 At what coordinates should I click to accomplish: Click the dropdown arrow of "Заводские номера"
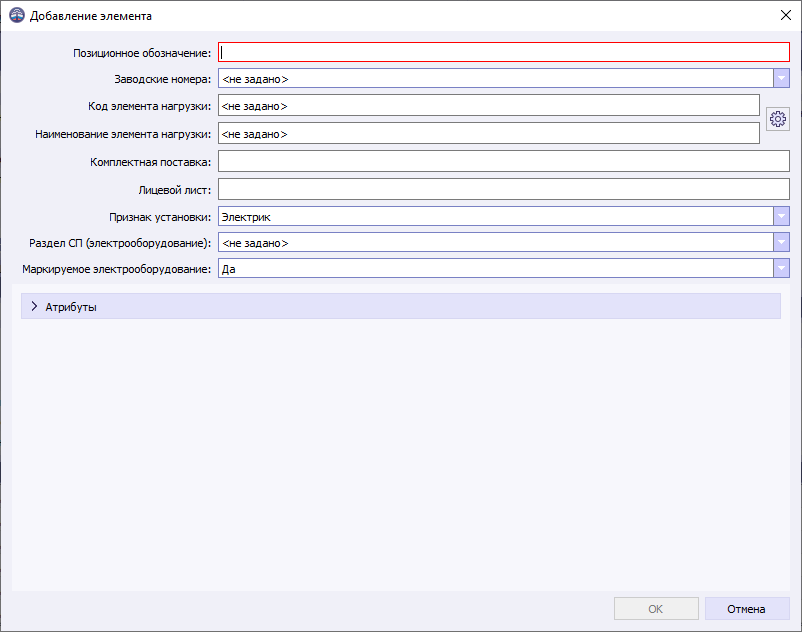pos(781,76)
